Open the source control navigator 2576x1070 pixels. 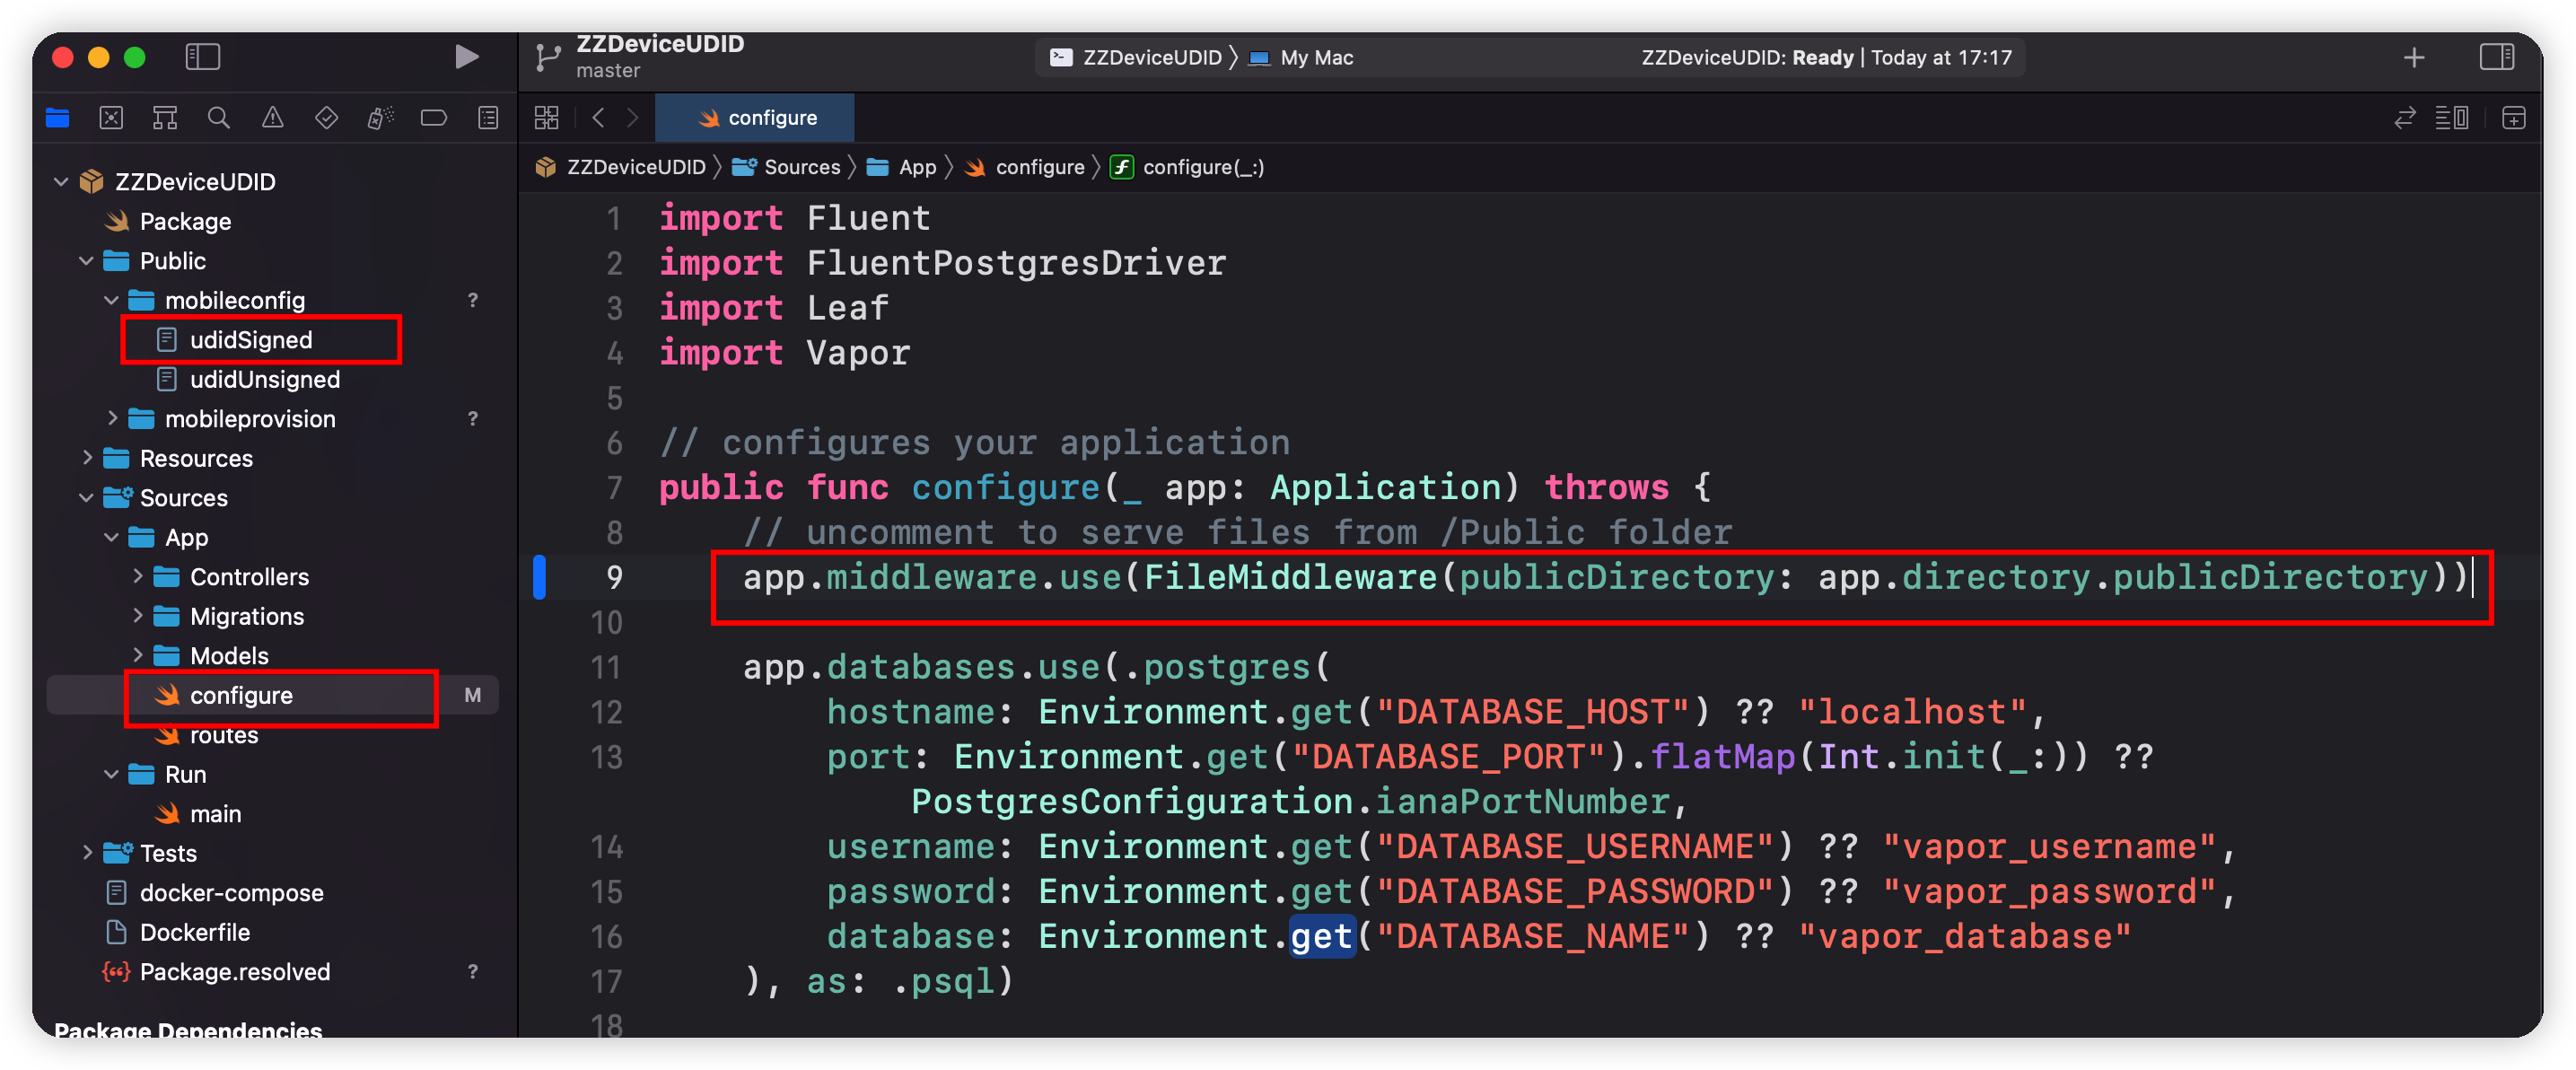pos(111,118)
